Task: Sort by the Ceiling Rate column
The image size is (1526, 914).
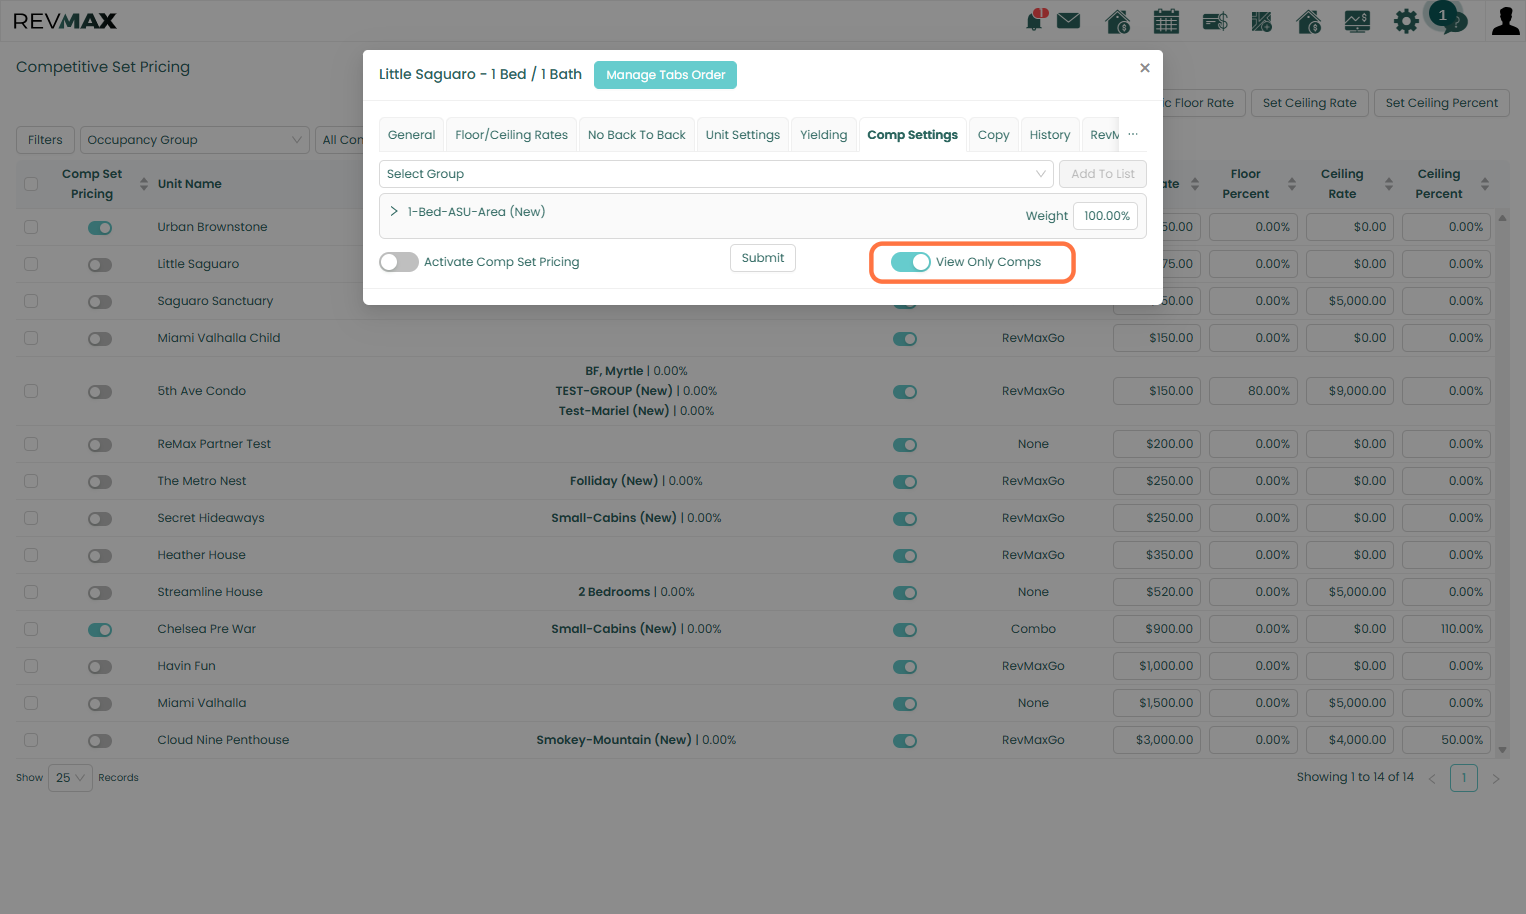Action: coord(1388,184)
